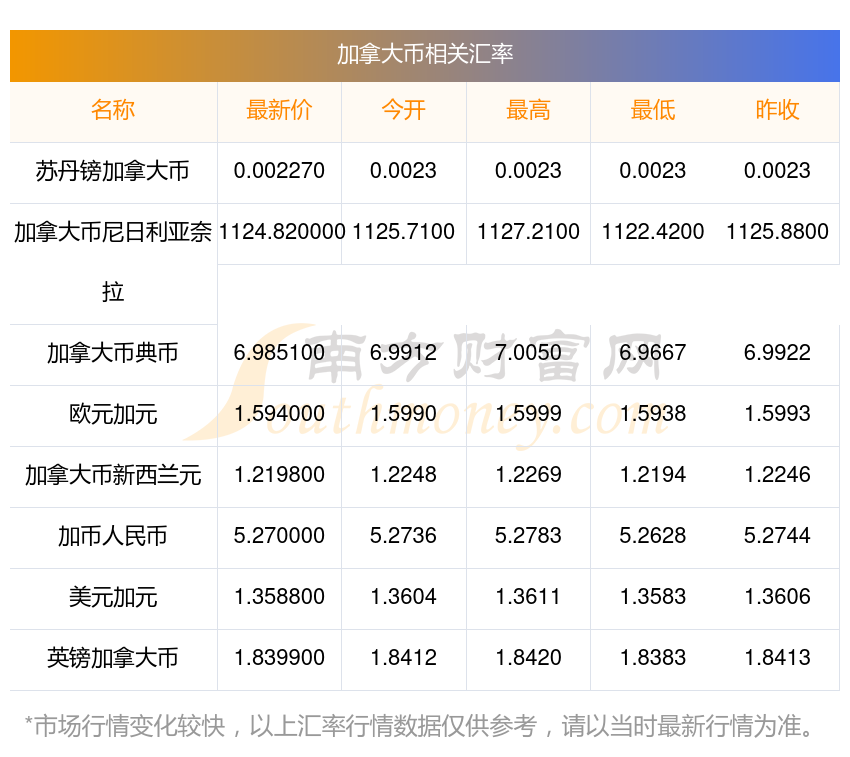Select the row name 英镑加拿大币
Screen dimensions: 850x757
click(113, 658)
